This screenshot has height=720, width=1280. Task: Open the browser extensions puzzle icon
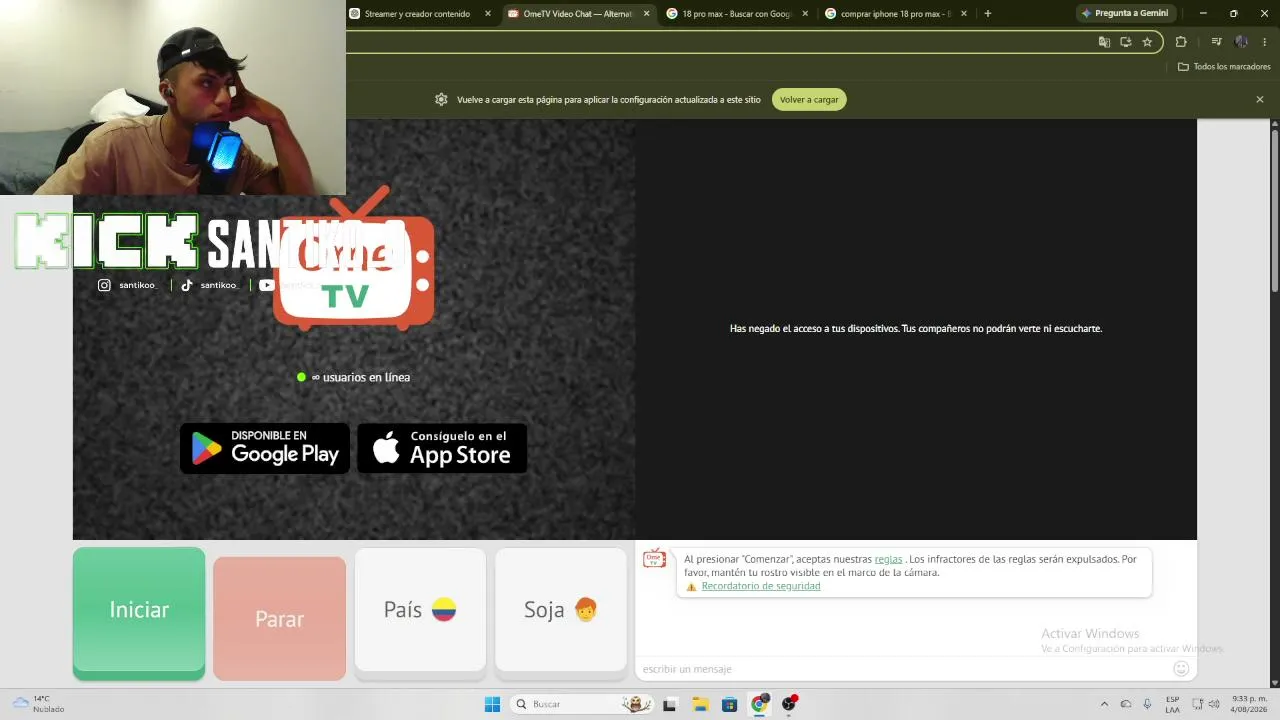[1181, 42]
